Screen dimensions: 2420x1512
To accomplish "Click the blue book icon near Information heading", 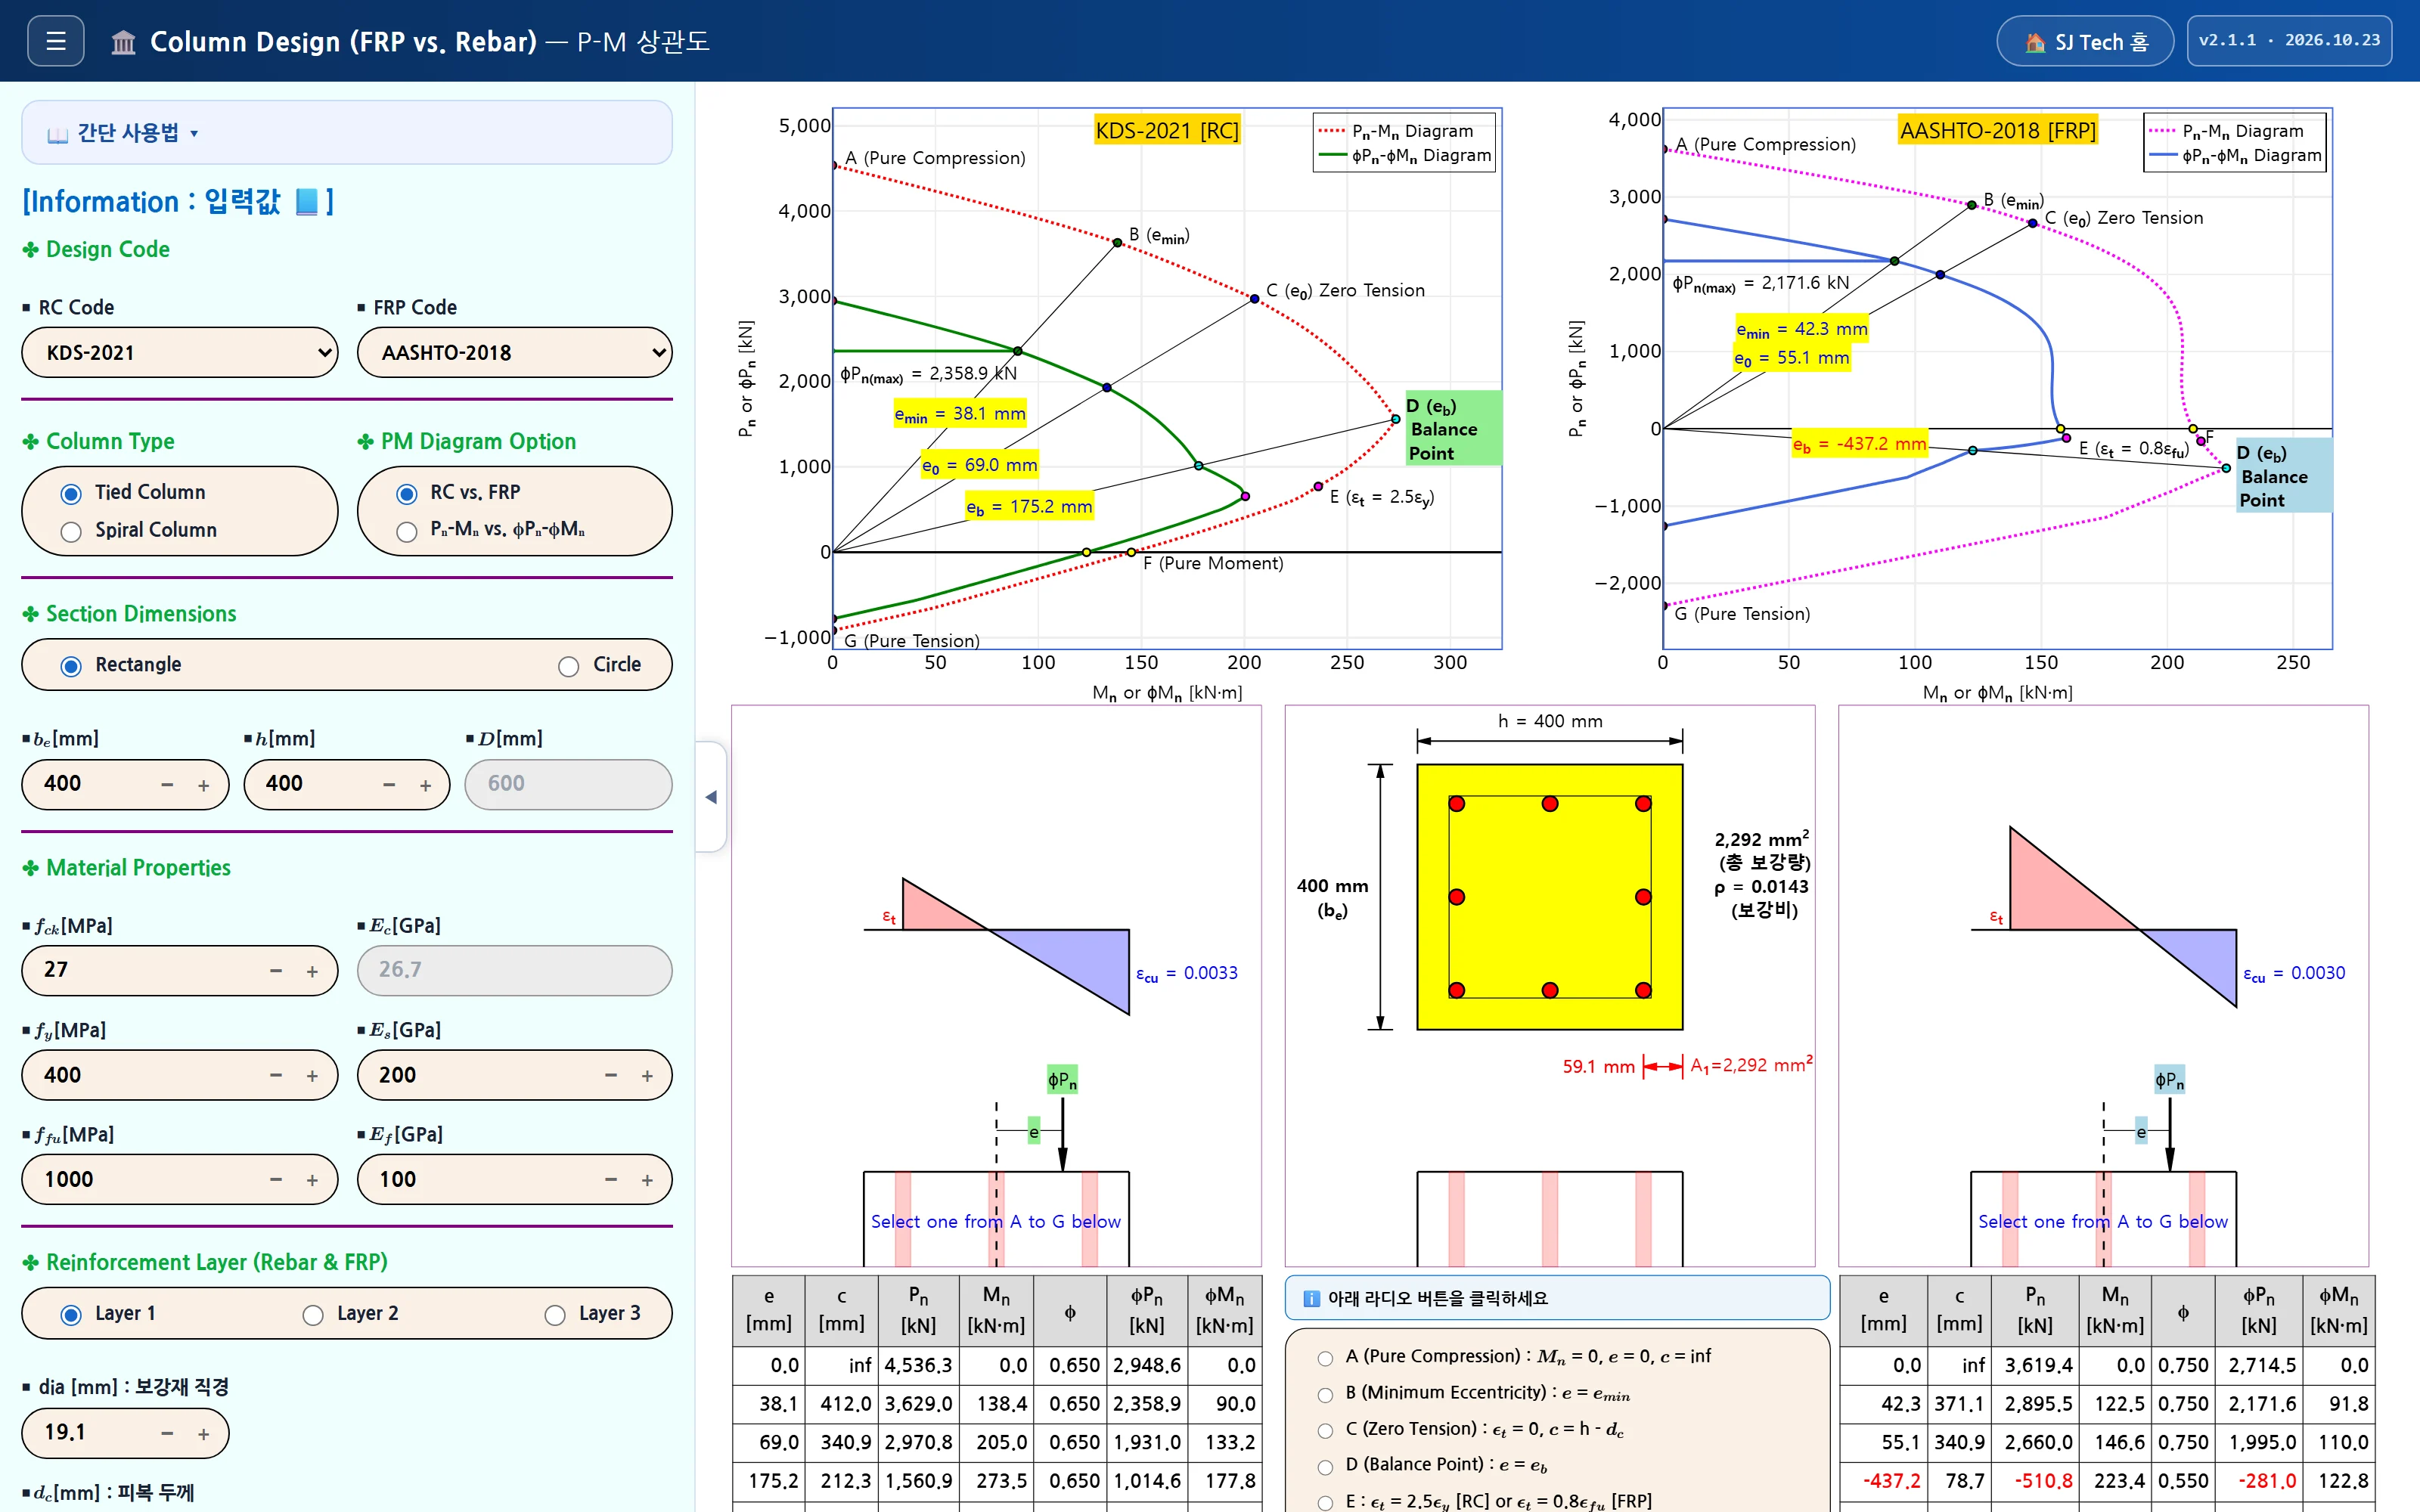I will pyautogui.click(x=307, y=202).
